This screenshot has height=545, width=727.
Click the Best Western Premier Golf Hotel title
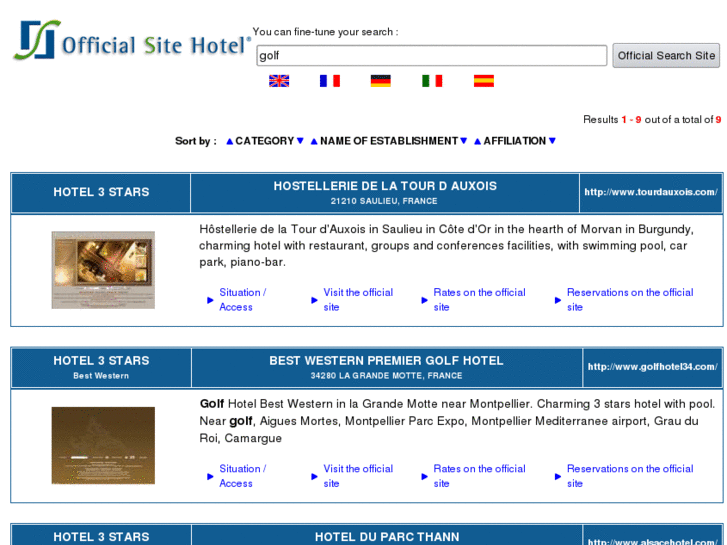point(386,361)
